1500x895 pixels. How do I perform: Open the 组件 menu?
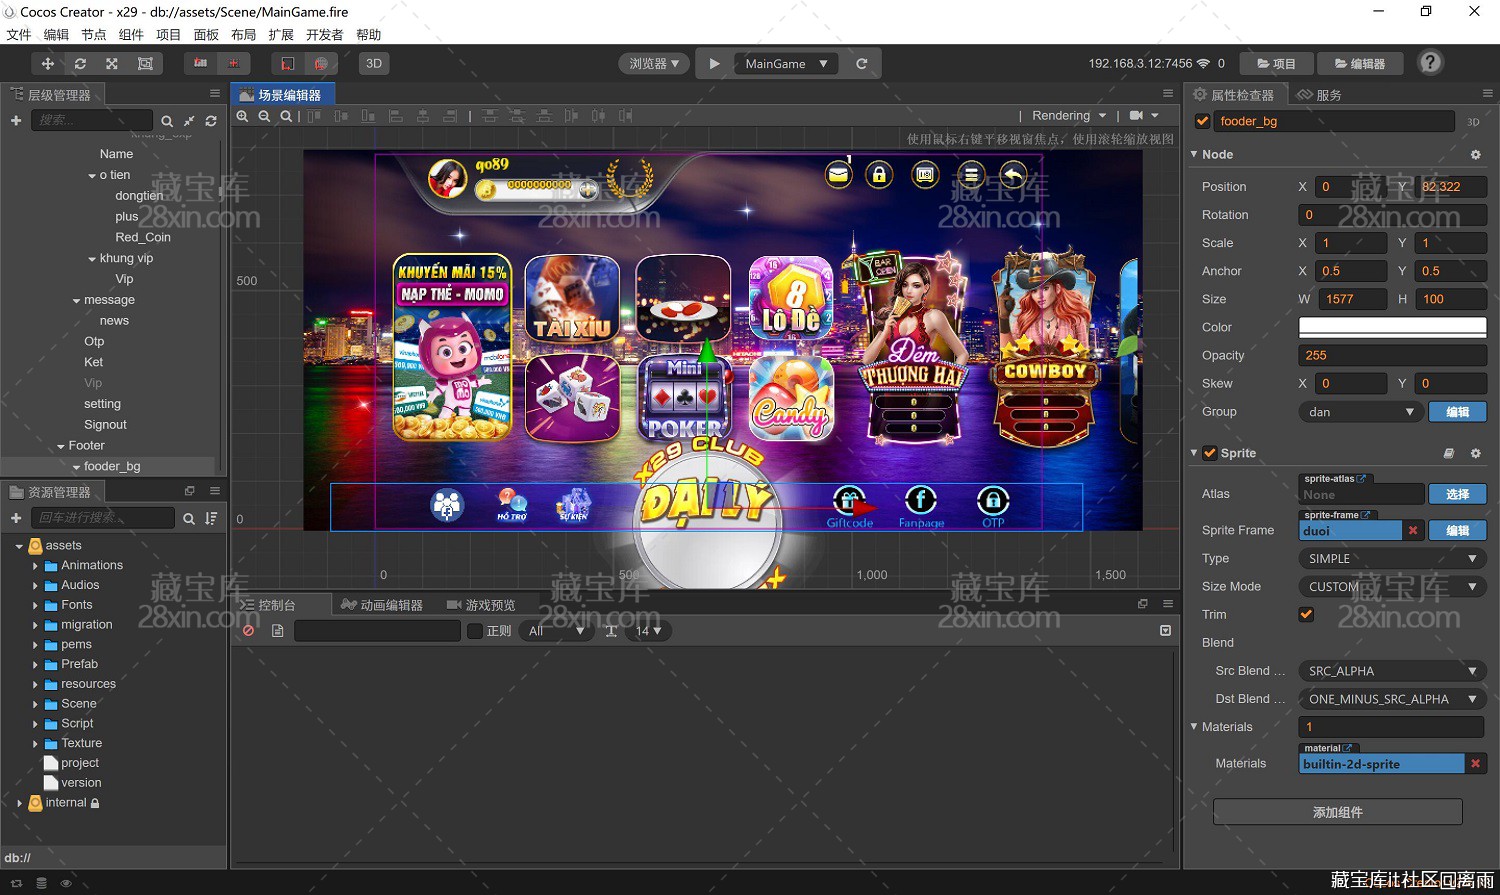coord(131,35)
